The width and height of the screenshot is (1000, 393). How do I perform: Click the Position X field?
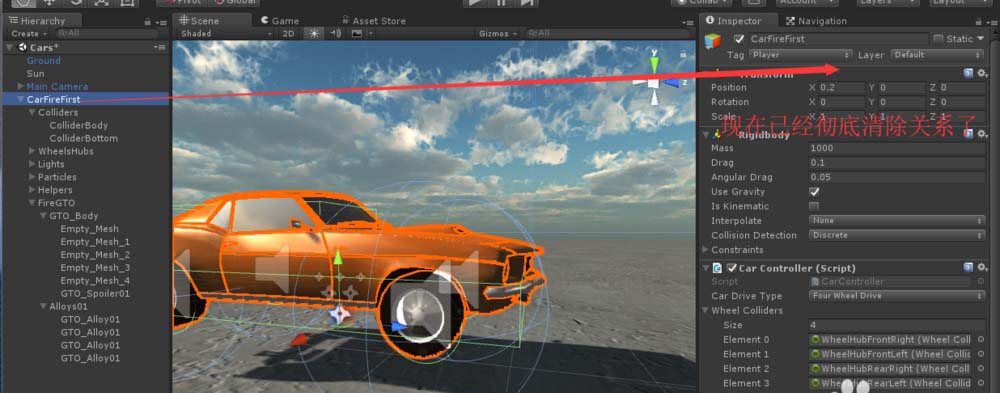tap(842, 87)
